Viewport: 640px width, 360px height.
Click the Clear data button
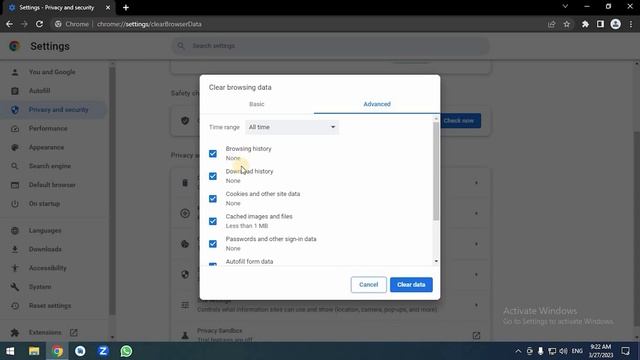coord(411,284)
